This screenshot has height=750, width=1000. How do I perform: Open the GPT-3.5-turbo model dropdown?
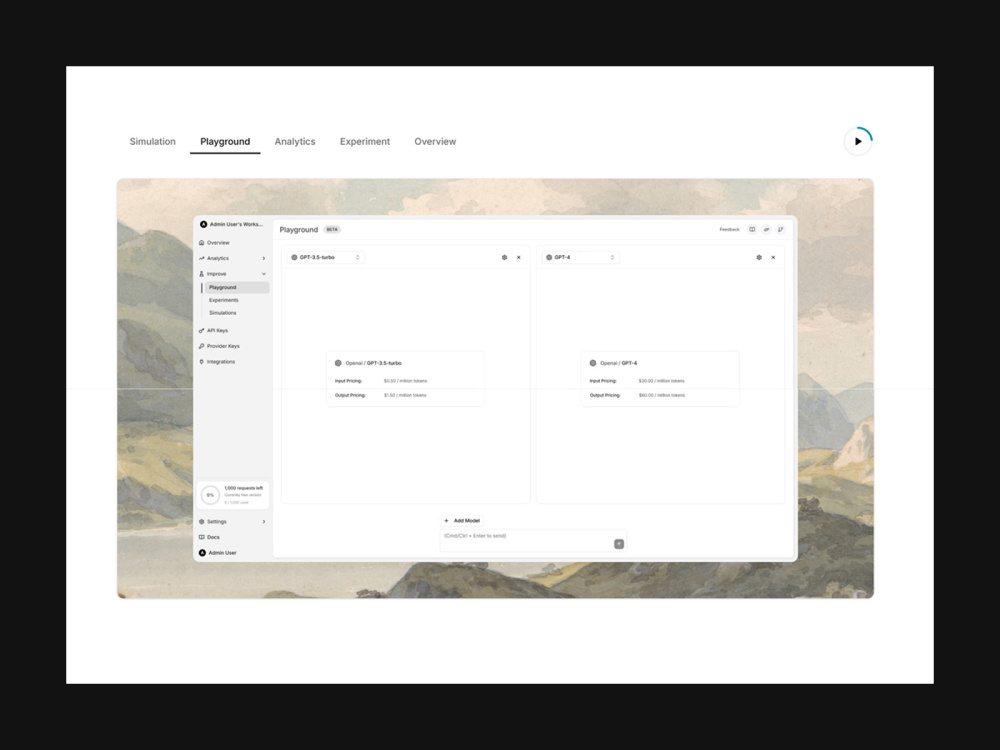(326, 258)
